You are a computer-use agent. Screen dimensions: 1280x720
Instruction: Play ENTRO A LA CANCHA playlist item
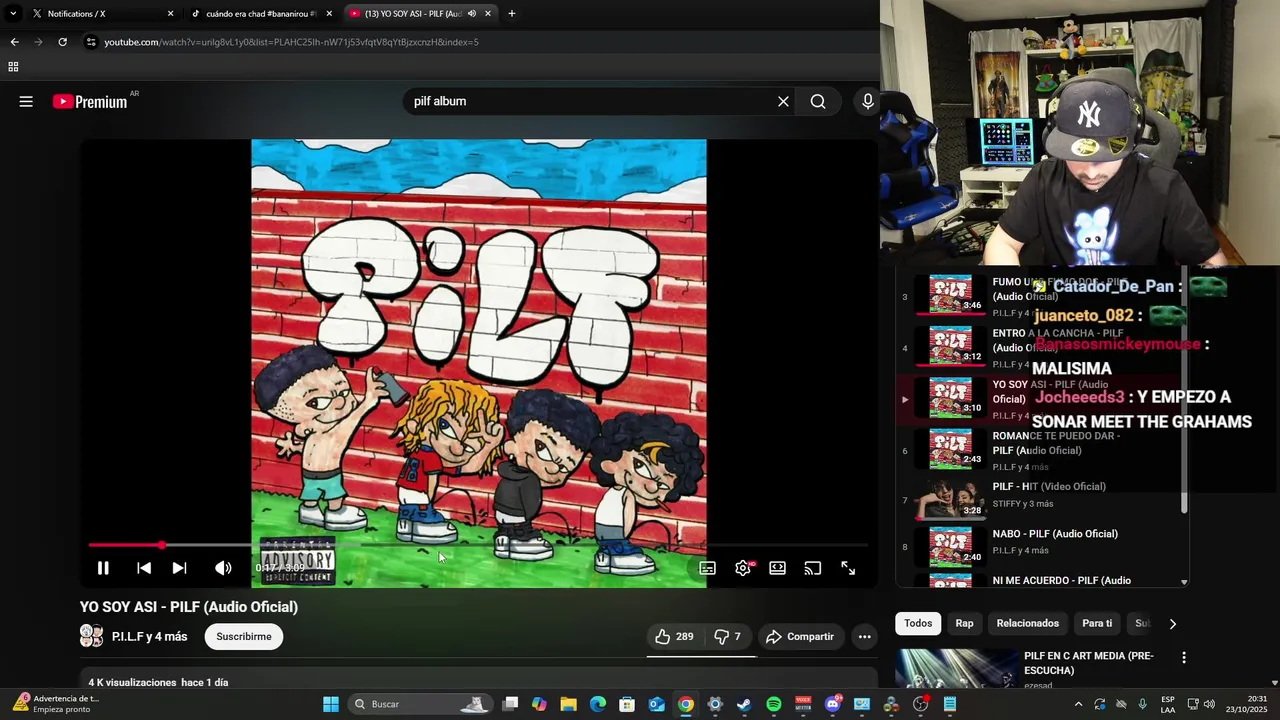[x=1040, y=347]
